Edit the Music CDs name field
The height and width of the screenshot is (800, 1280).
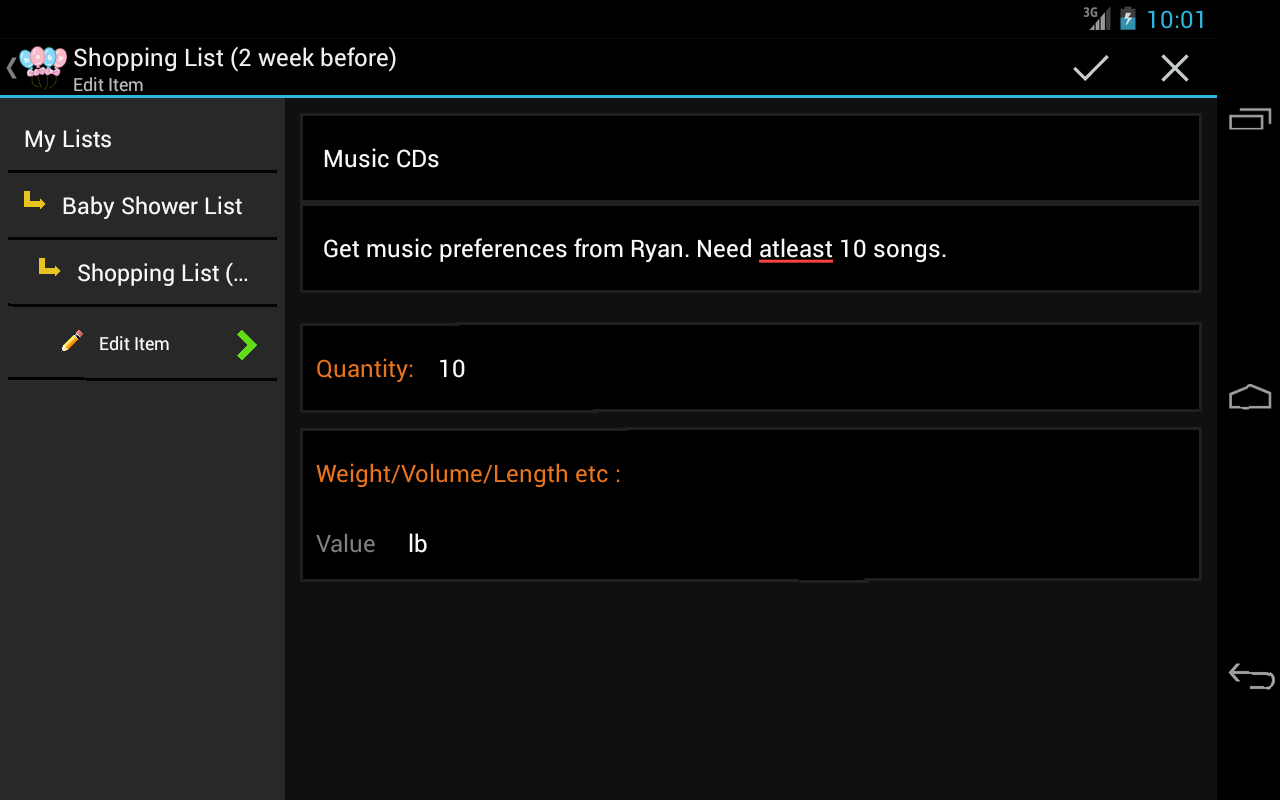(x=750, y=159)
